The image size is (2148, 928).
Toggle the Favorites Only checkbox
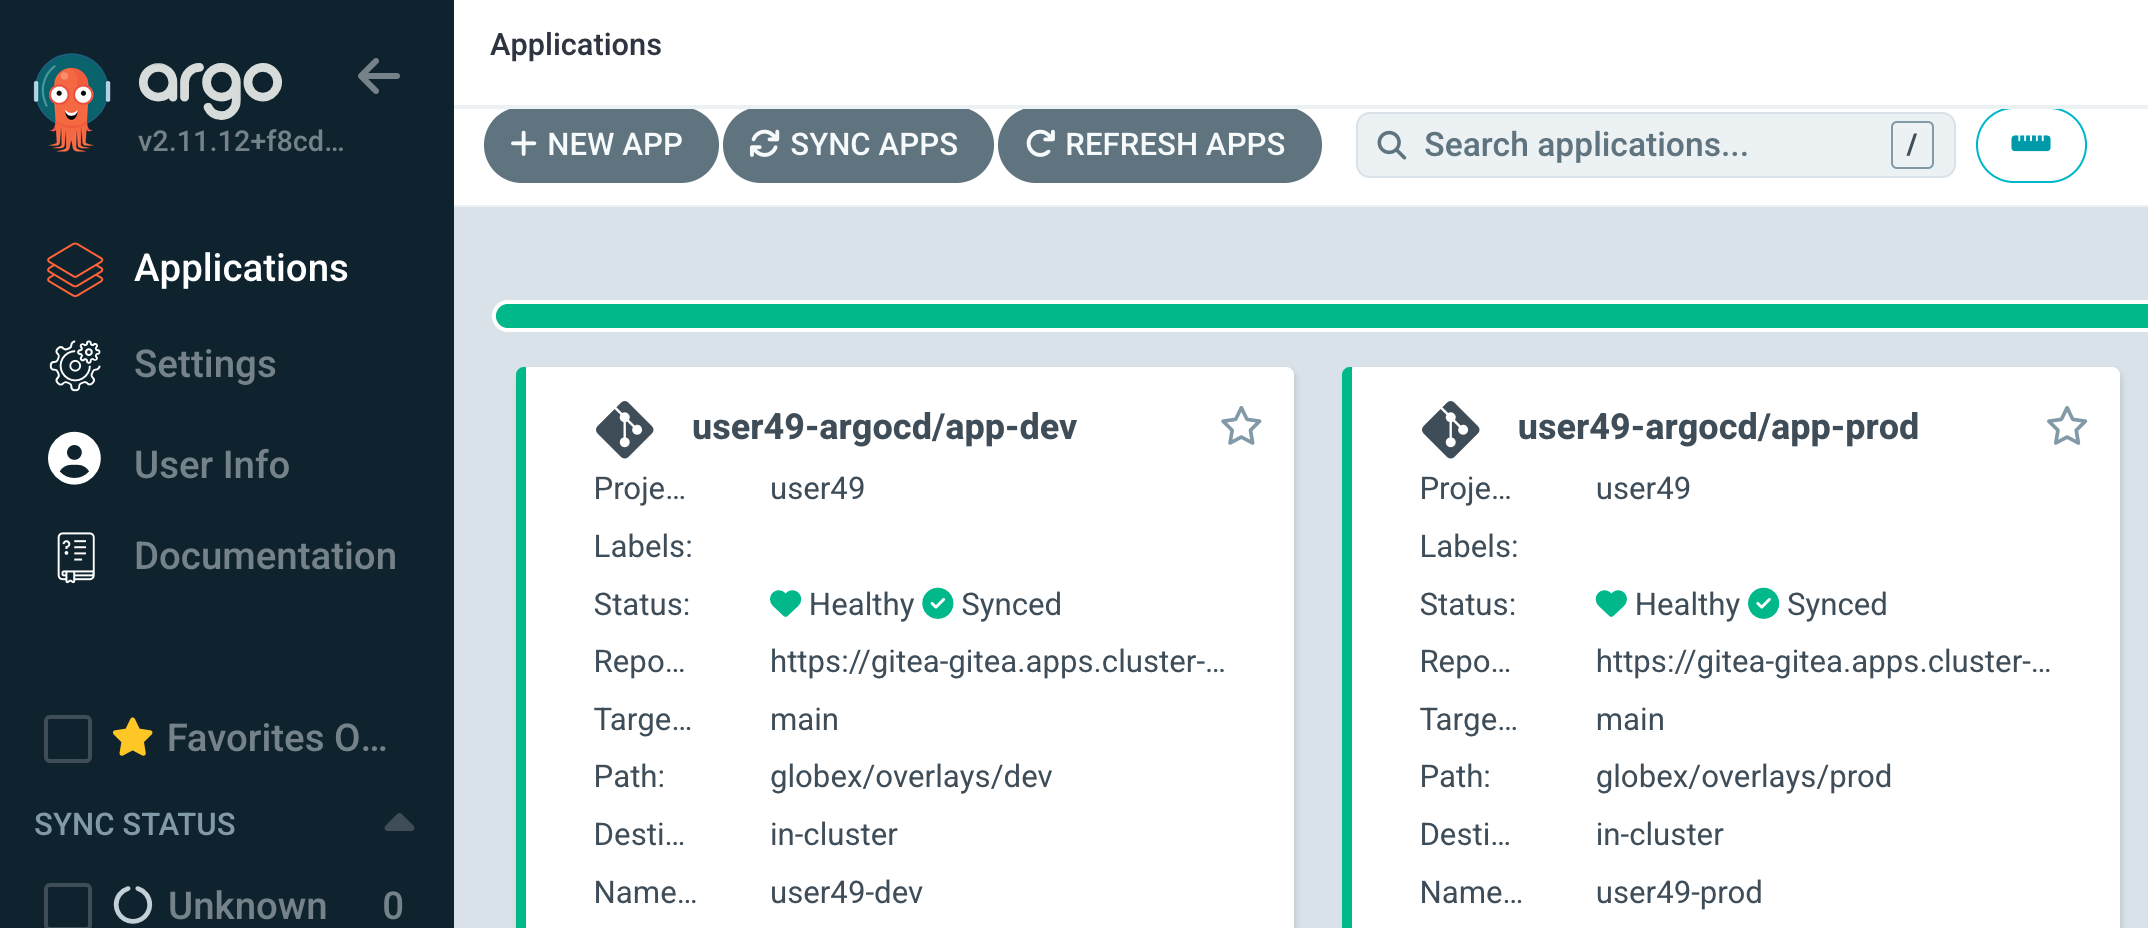tap(68, 739)
